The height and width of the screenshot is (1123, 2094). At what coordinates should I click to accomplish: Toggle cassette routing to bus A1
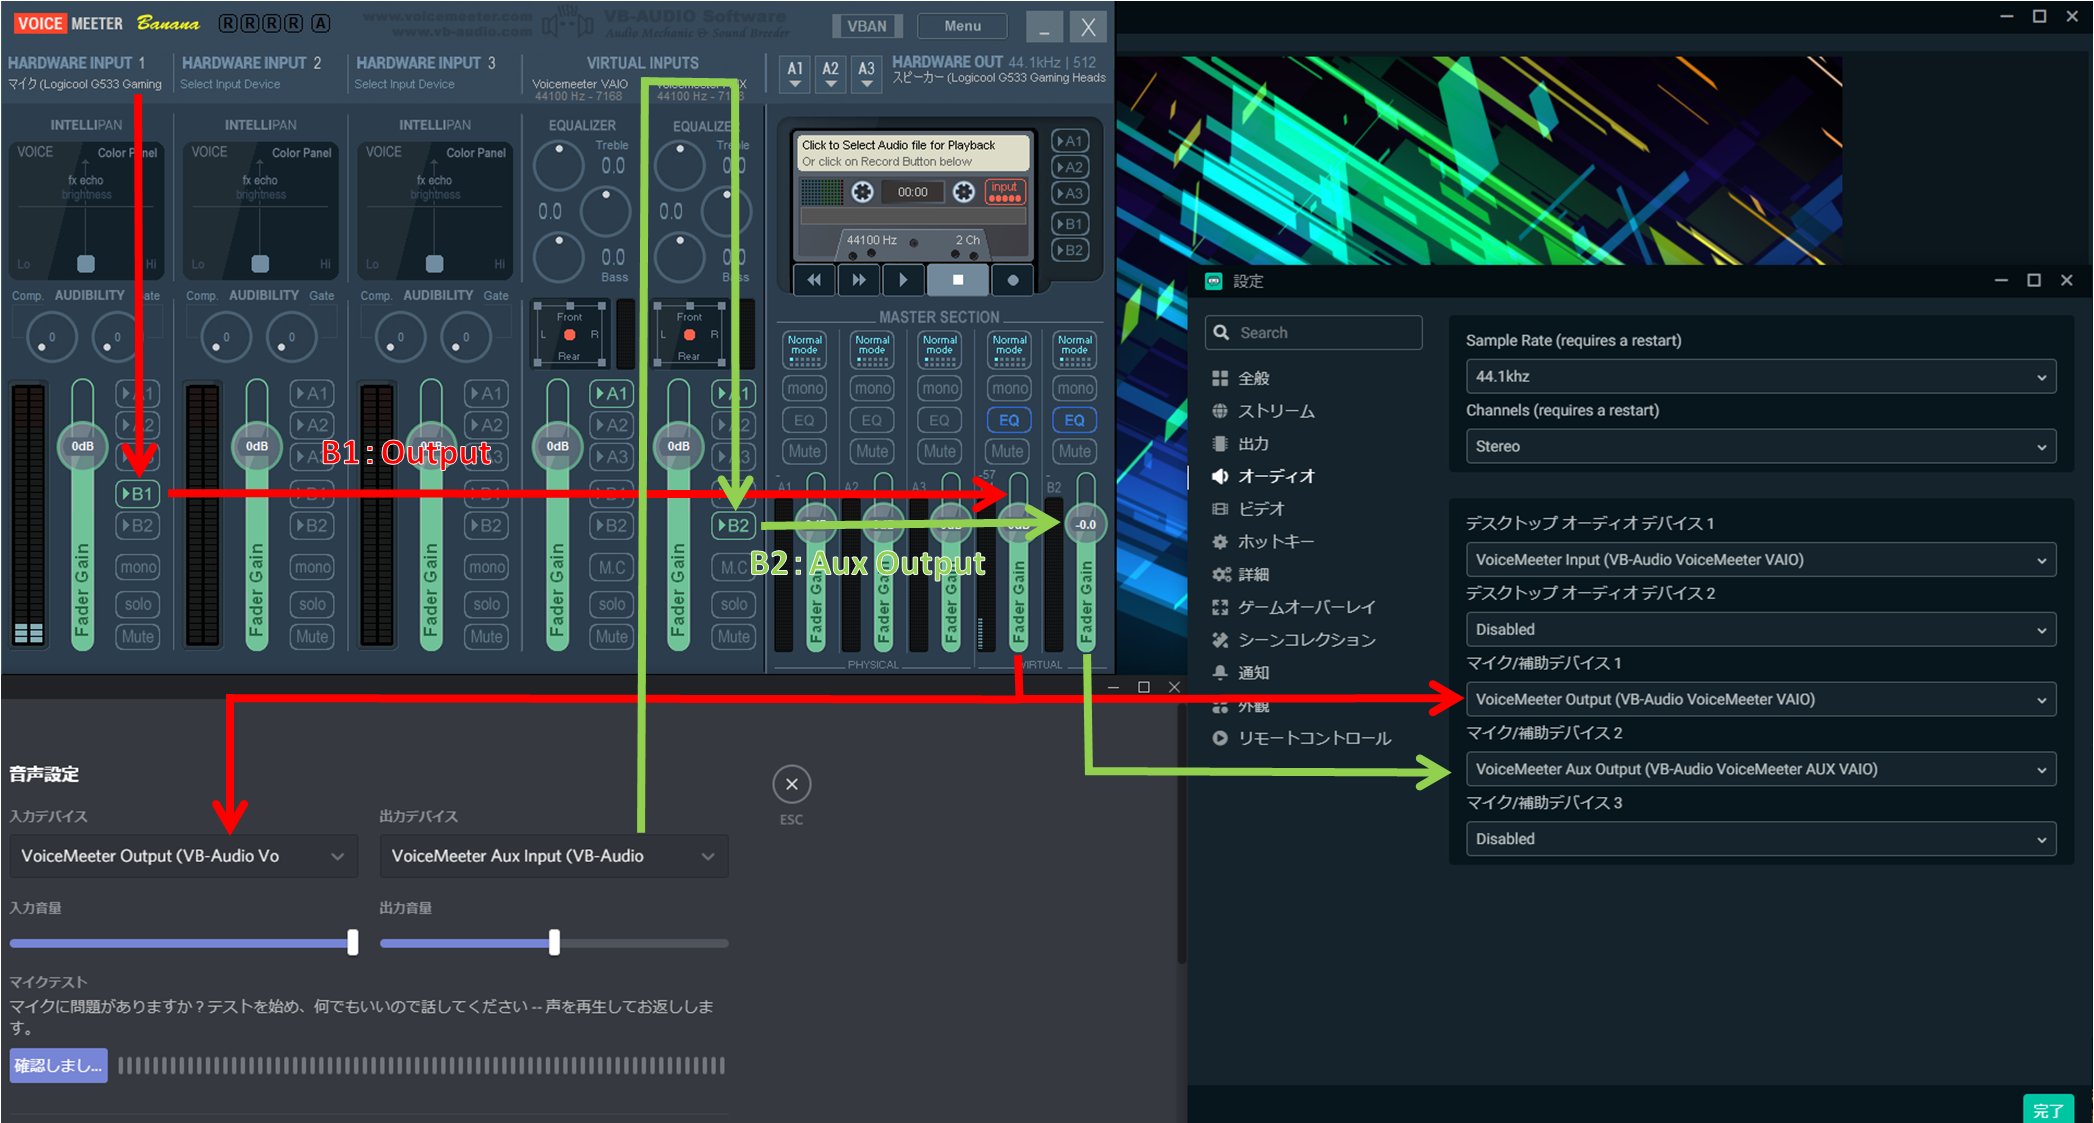click(1069, 141)
